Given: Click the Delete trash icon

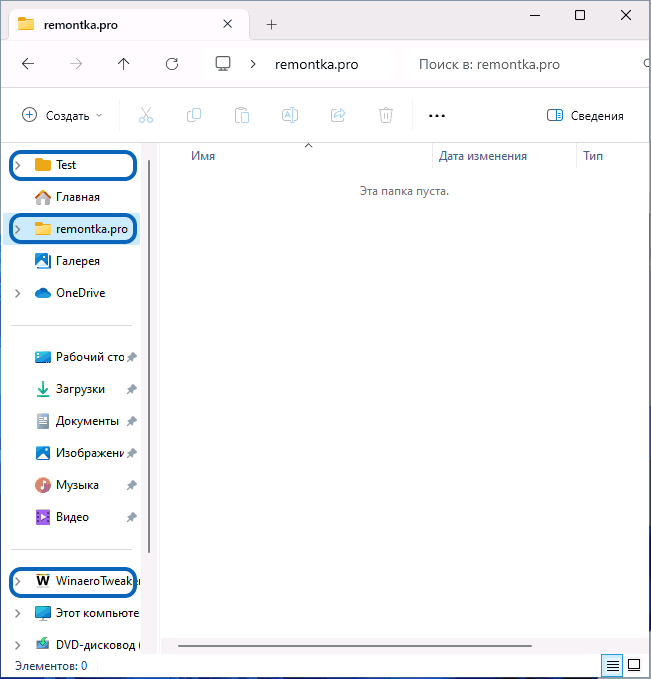Looking at the screenshot, I should (x=385, y=115).
